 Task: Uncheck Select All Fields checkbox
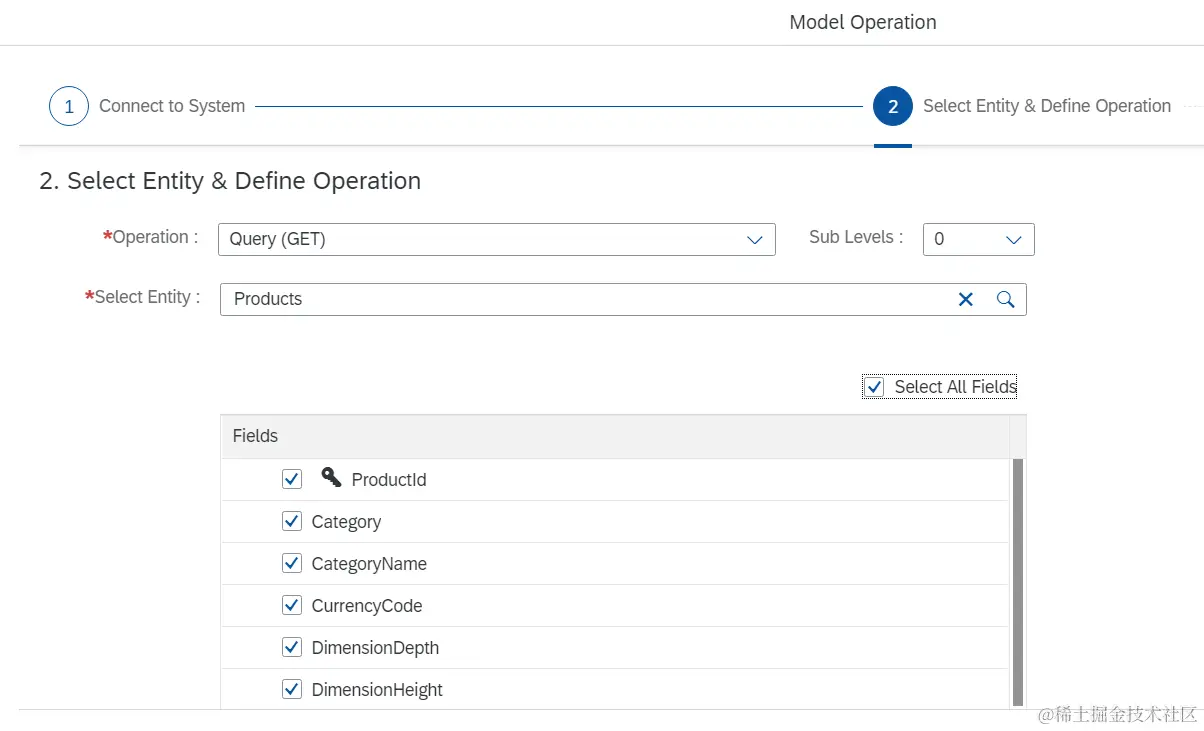tap(875, 387)
